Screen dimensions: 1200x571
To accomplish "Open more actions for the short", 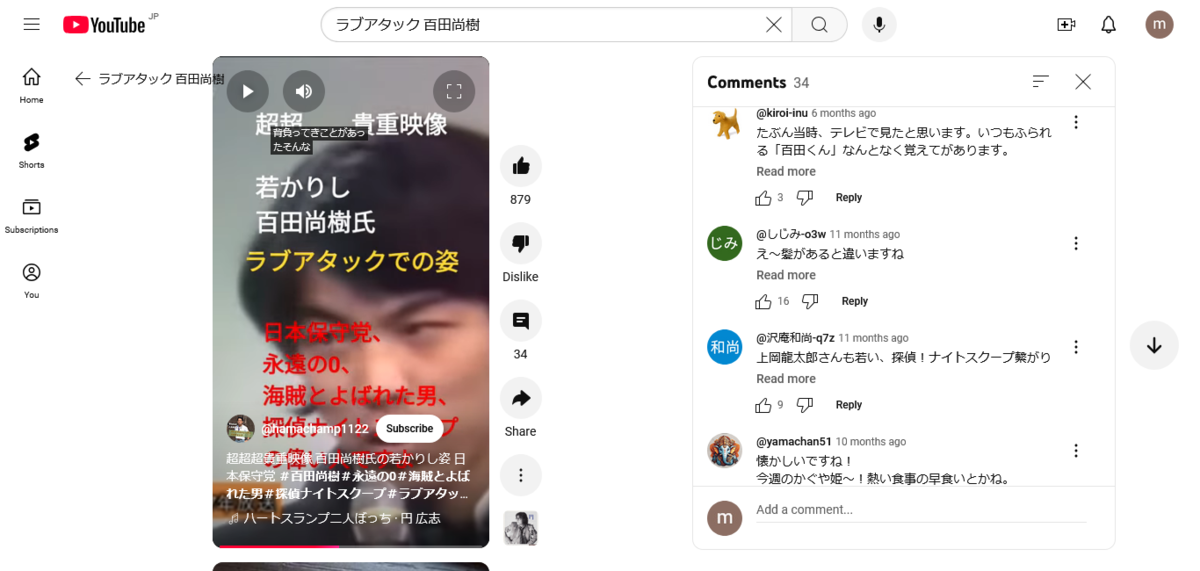I will point(520,476).
